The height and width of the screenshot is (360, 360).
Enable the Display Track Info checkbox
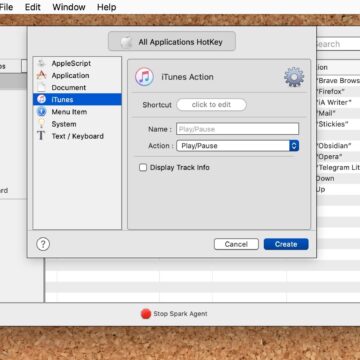point(143,167)
